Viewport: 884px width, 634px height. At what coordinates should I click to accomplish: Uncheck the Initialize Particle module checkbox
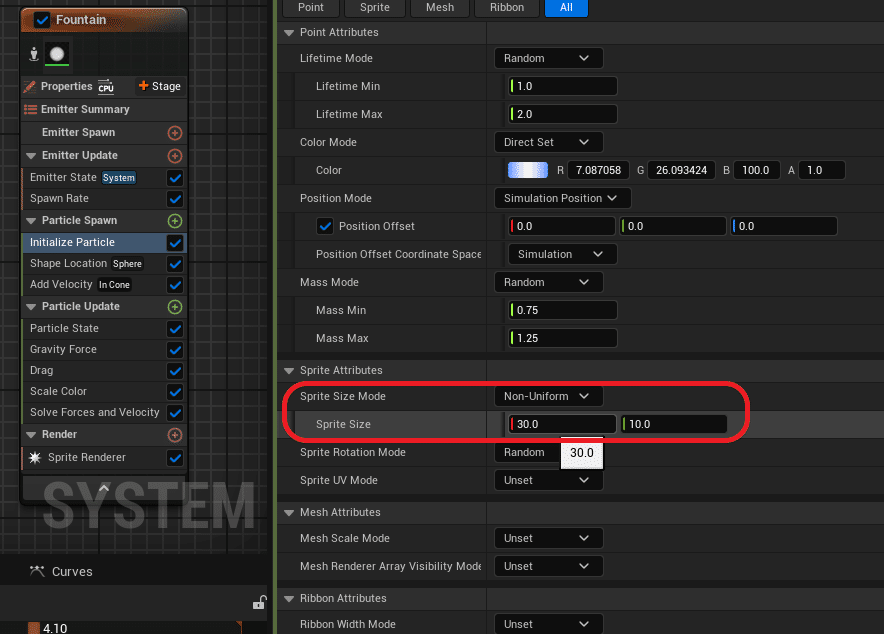coord(175,243)
